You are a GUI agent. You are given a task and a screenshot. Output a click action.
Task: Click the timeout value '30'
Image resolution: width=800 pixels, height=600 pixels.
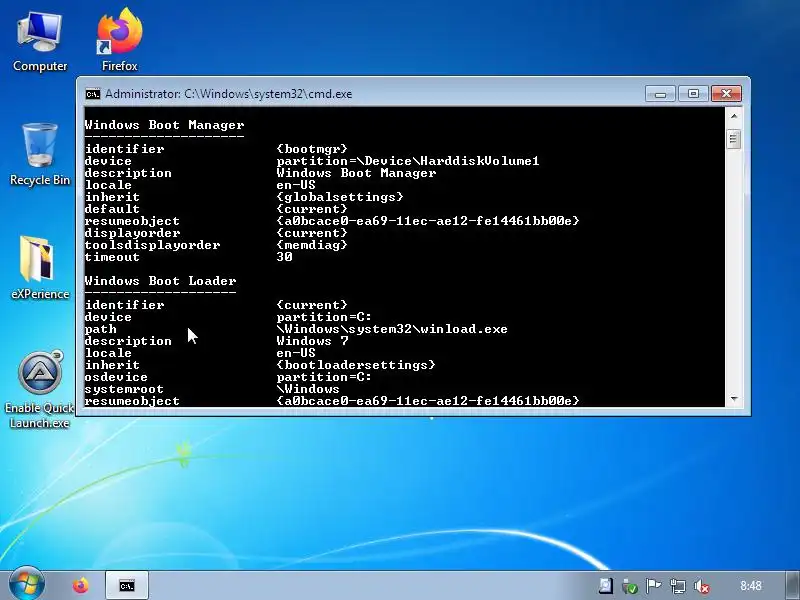click(x=284, y=257)
